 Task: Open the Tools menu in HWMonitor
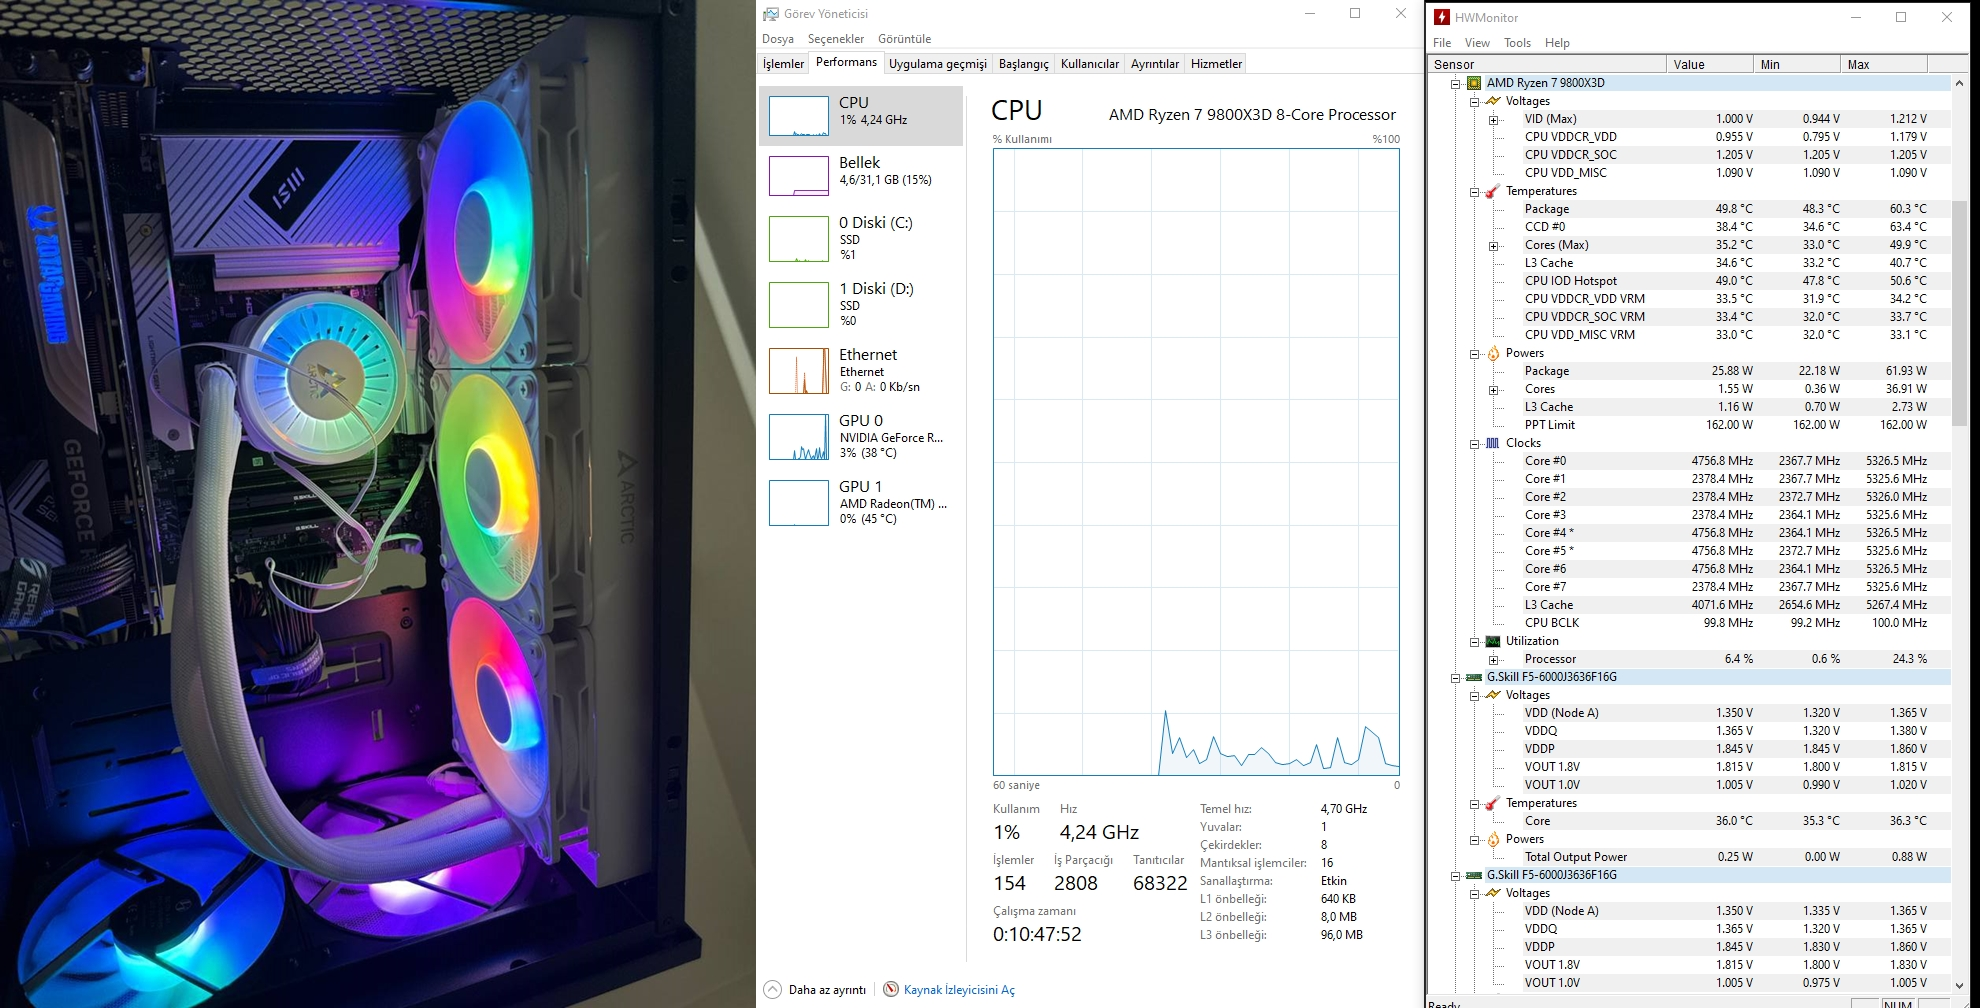(1517, 43)
